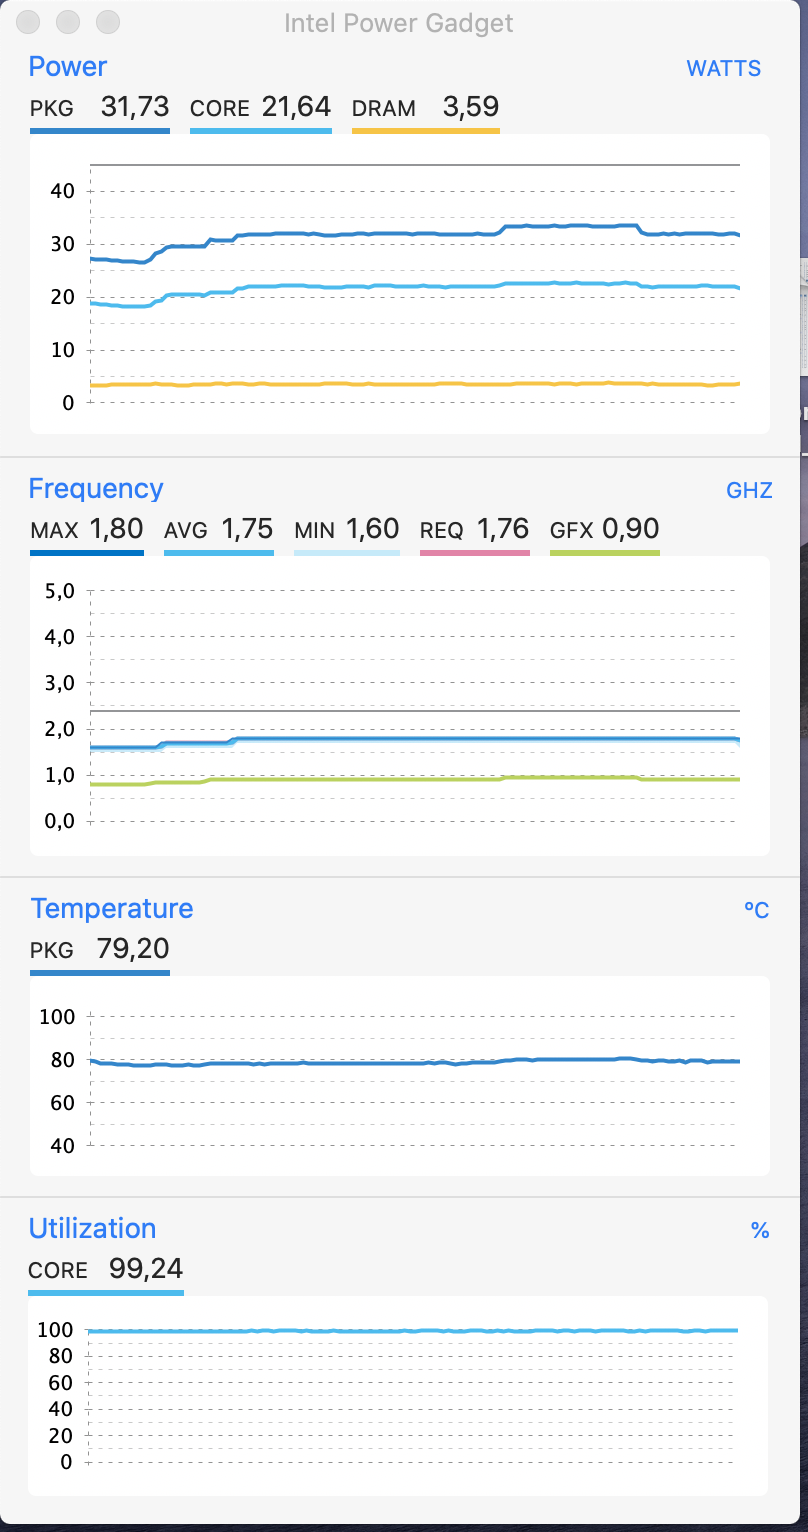The width and height of the screenshot is (808, 1532).
Task: Click the WATTS unit label
Action: click(723, 69)
